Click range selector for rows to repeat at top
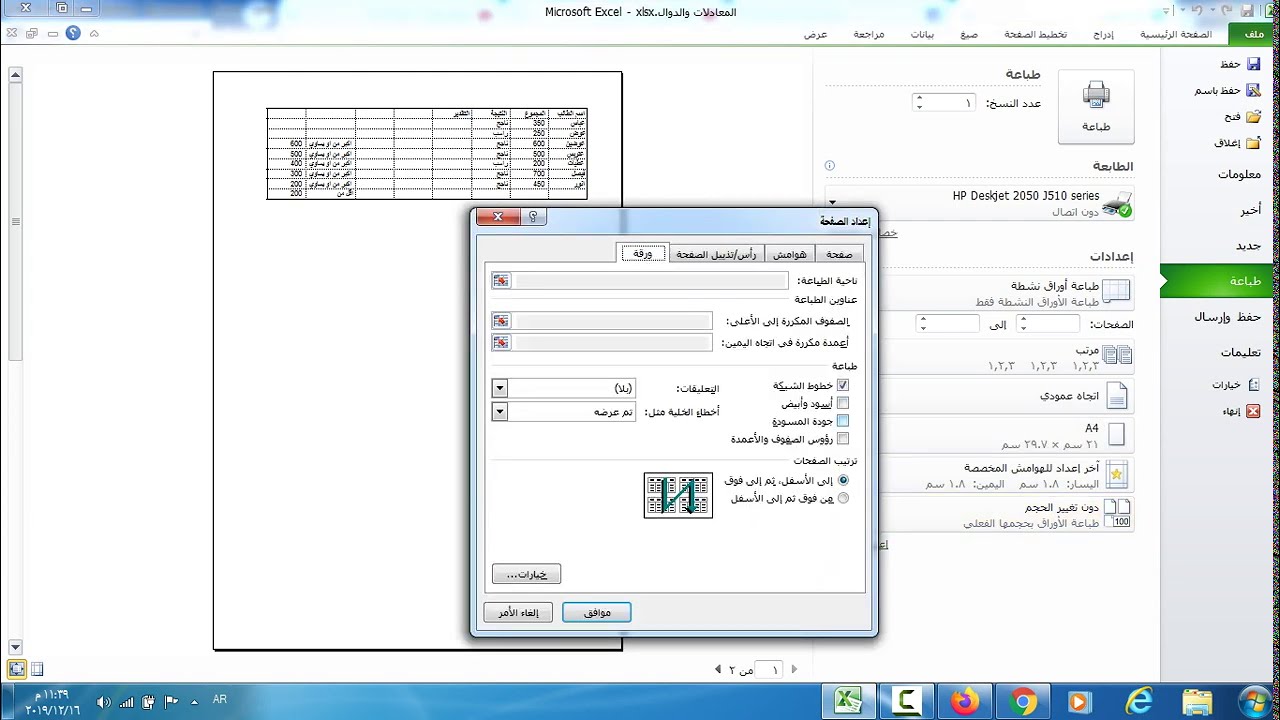 pyautogui.click(x=501, y=321)
